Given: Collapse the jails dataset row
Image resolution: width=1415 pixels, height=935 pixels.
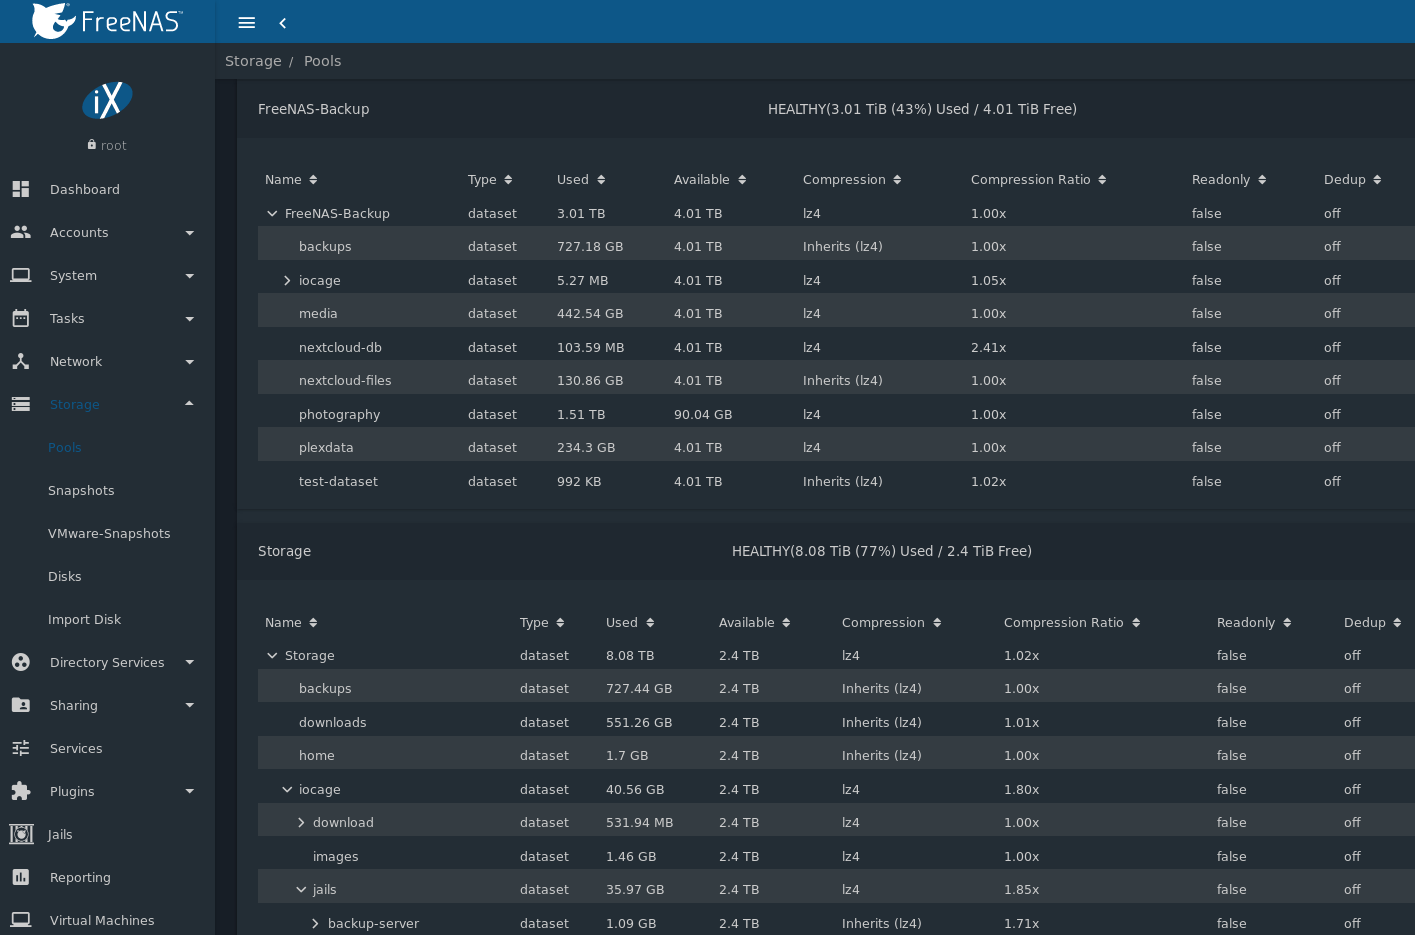Looking at the screenshot, I should pyautogui.click(x=301, y=889).
